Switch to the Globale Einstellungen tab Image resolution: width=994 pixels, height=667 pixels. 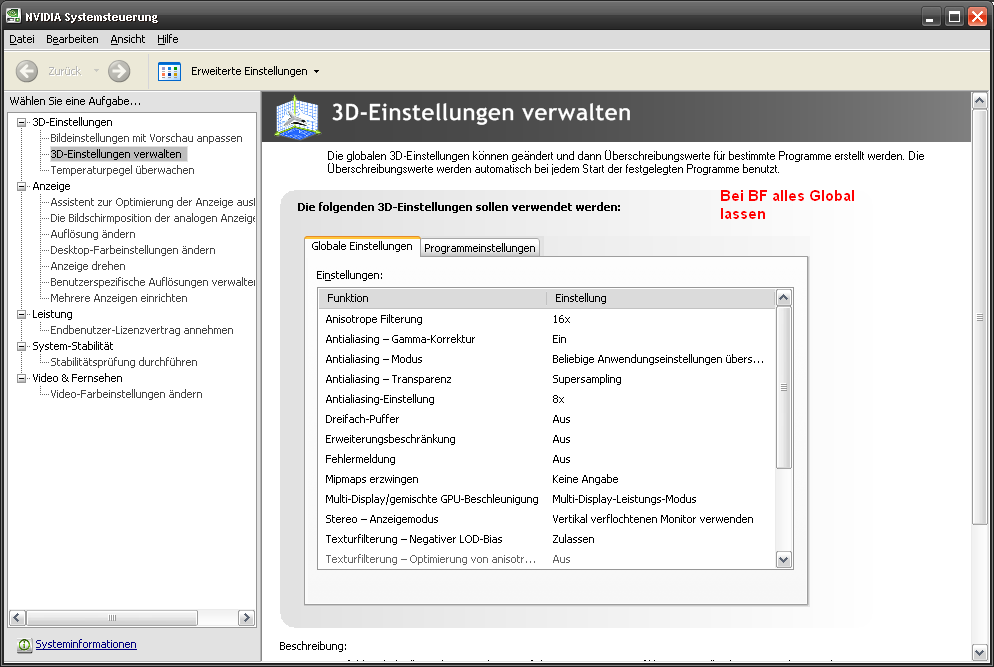click(362, 246)
